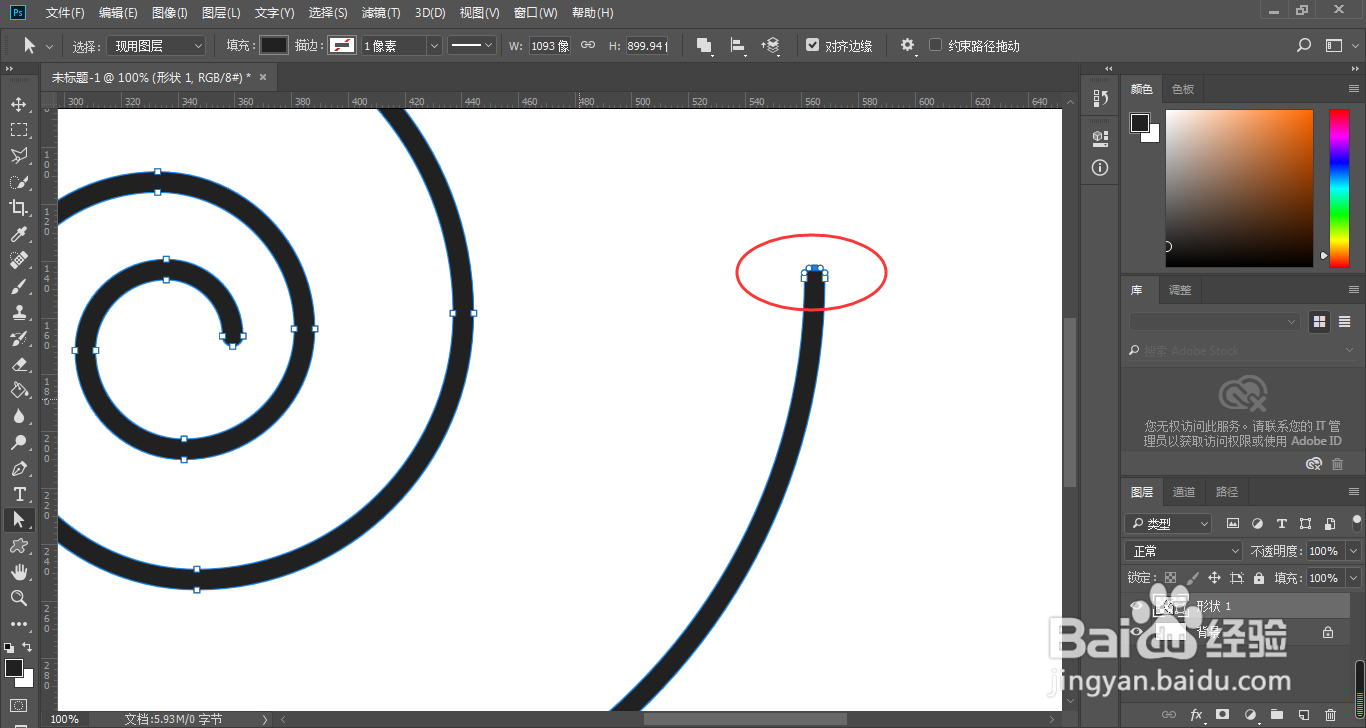Select the Zoom magnifier tool
The image size is (1366, 728).
(18, 598)
